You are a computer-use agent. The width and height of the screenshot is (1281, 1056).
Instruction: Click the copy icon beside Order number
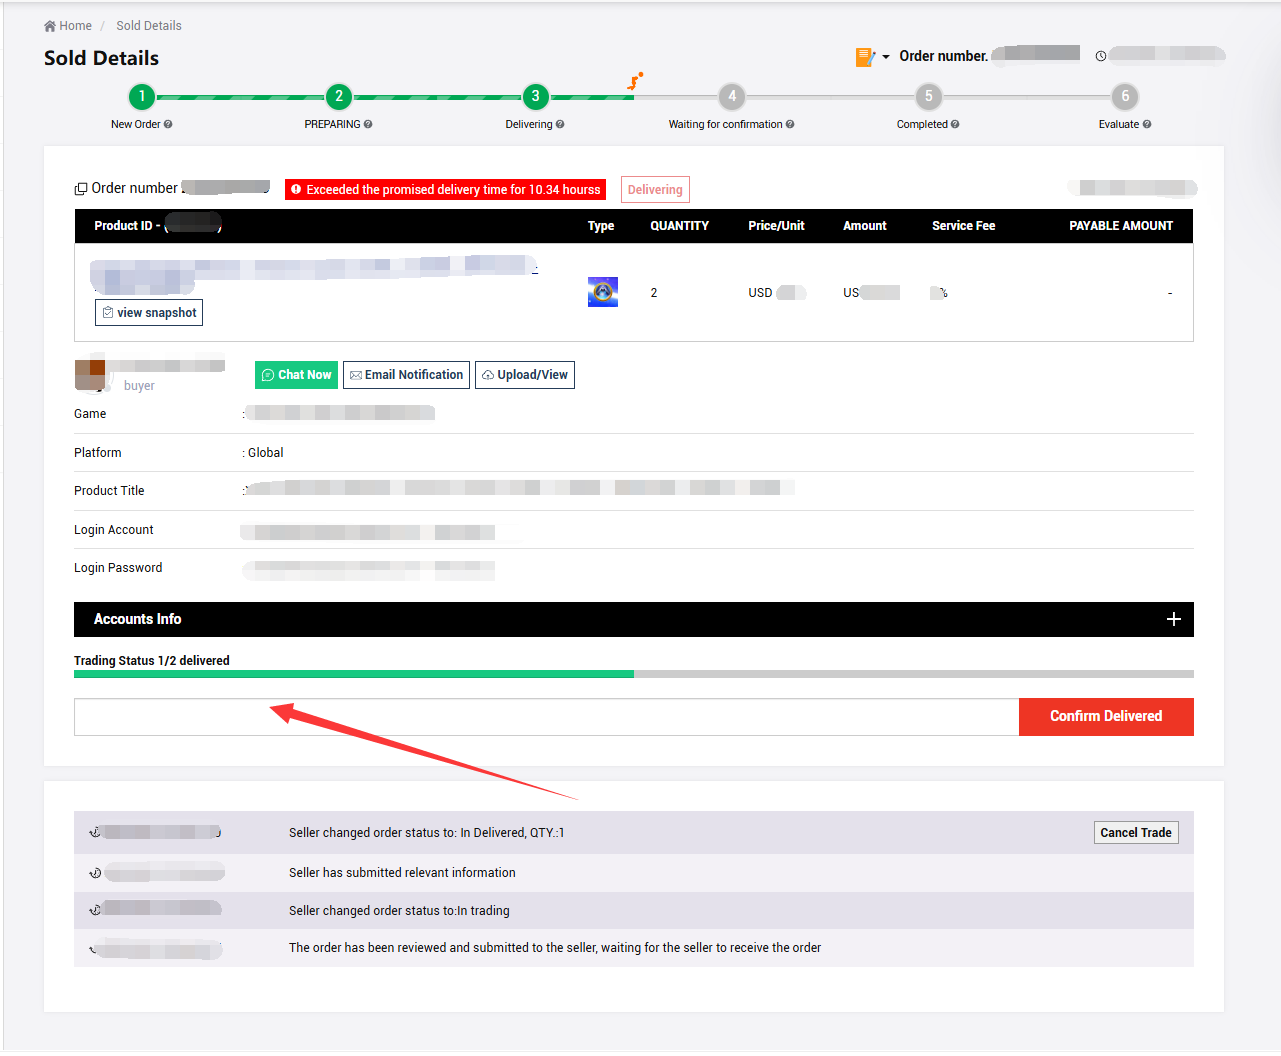point(81,189)
